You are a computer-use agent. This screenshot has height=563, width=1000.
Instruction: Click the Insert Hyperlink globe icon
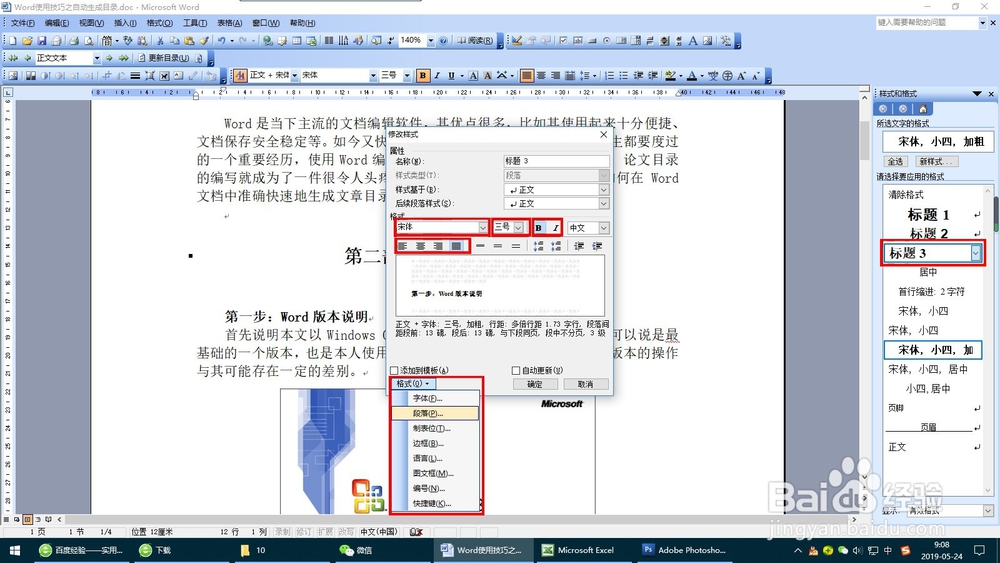268,41
